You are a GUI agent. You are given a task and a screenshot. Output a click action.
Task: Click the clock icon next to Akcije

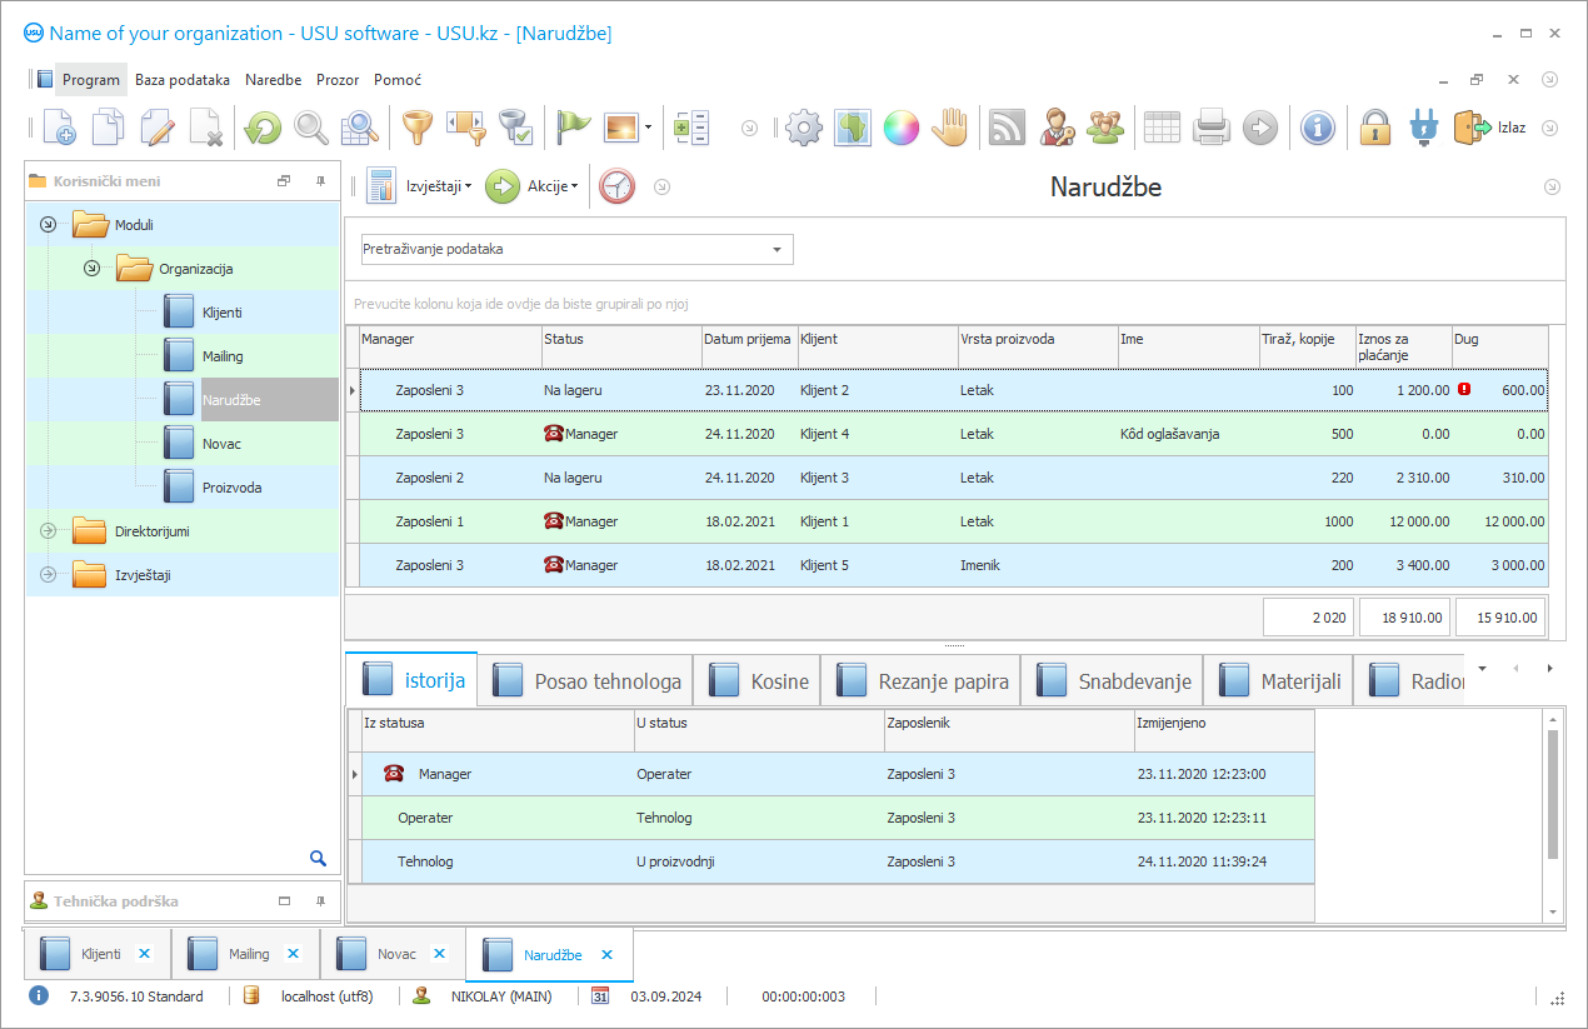(x=617, y=186)
